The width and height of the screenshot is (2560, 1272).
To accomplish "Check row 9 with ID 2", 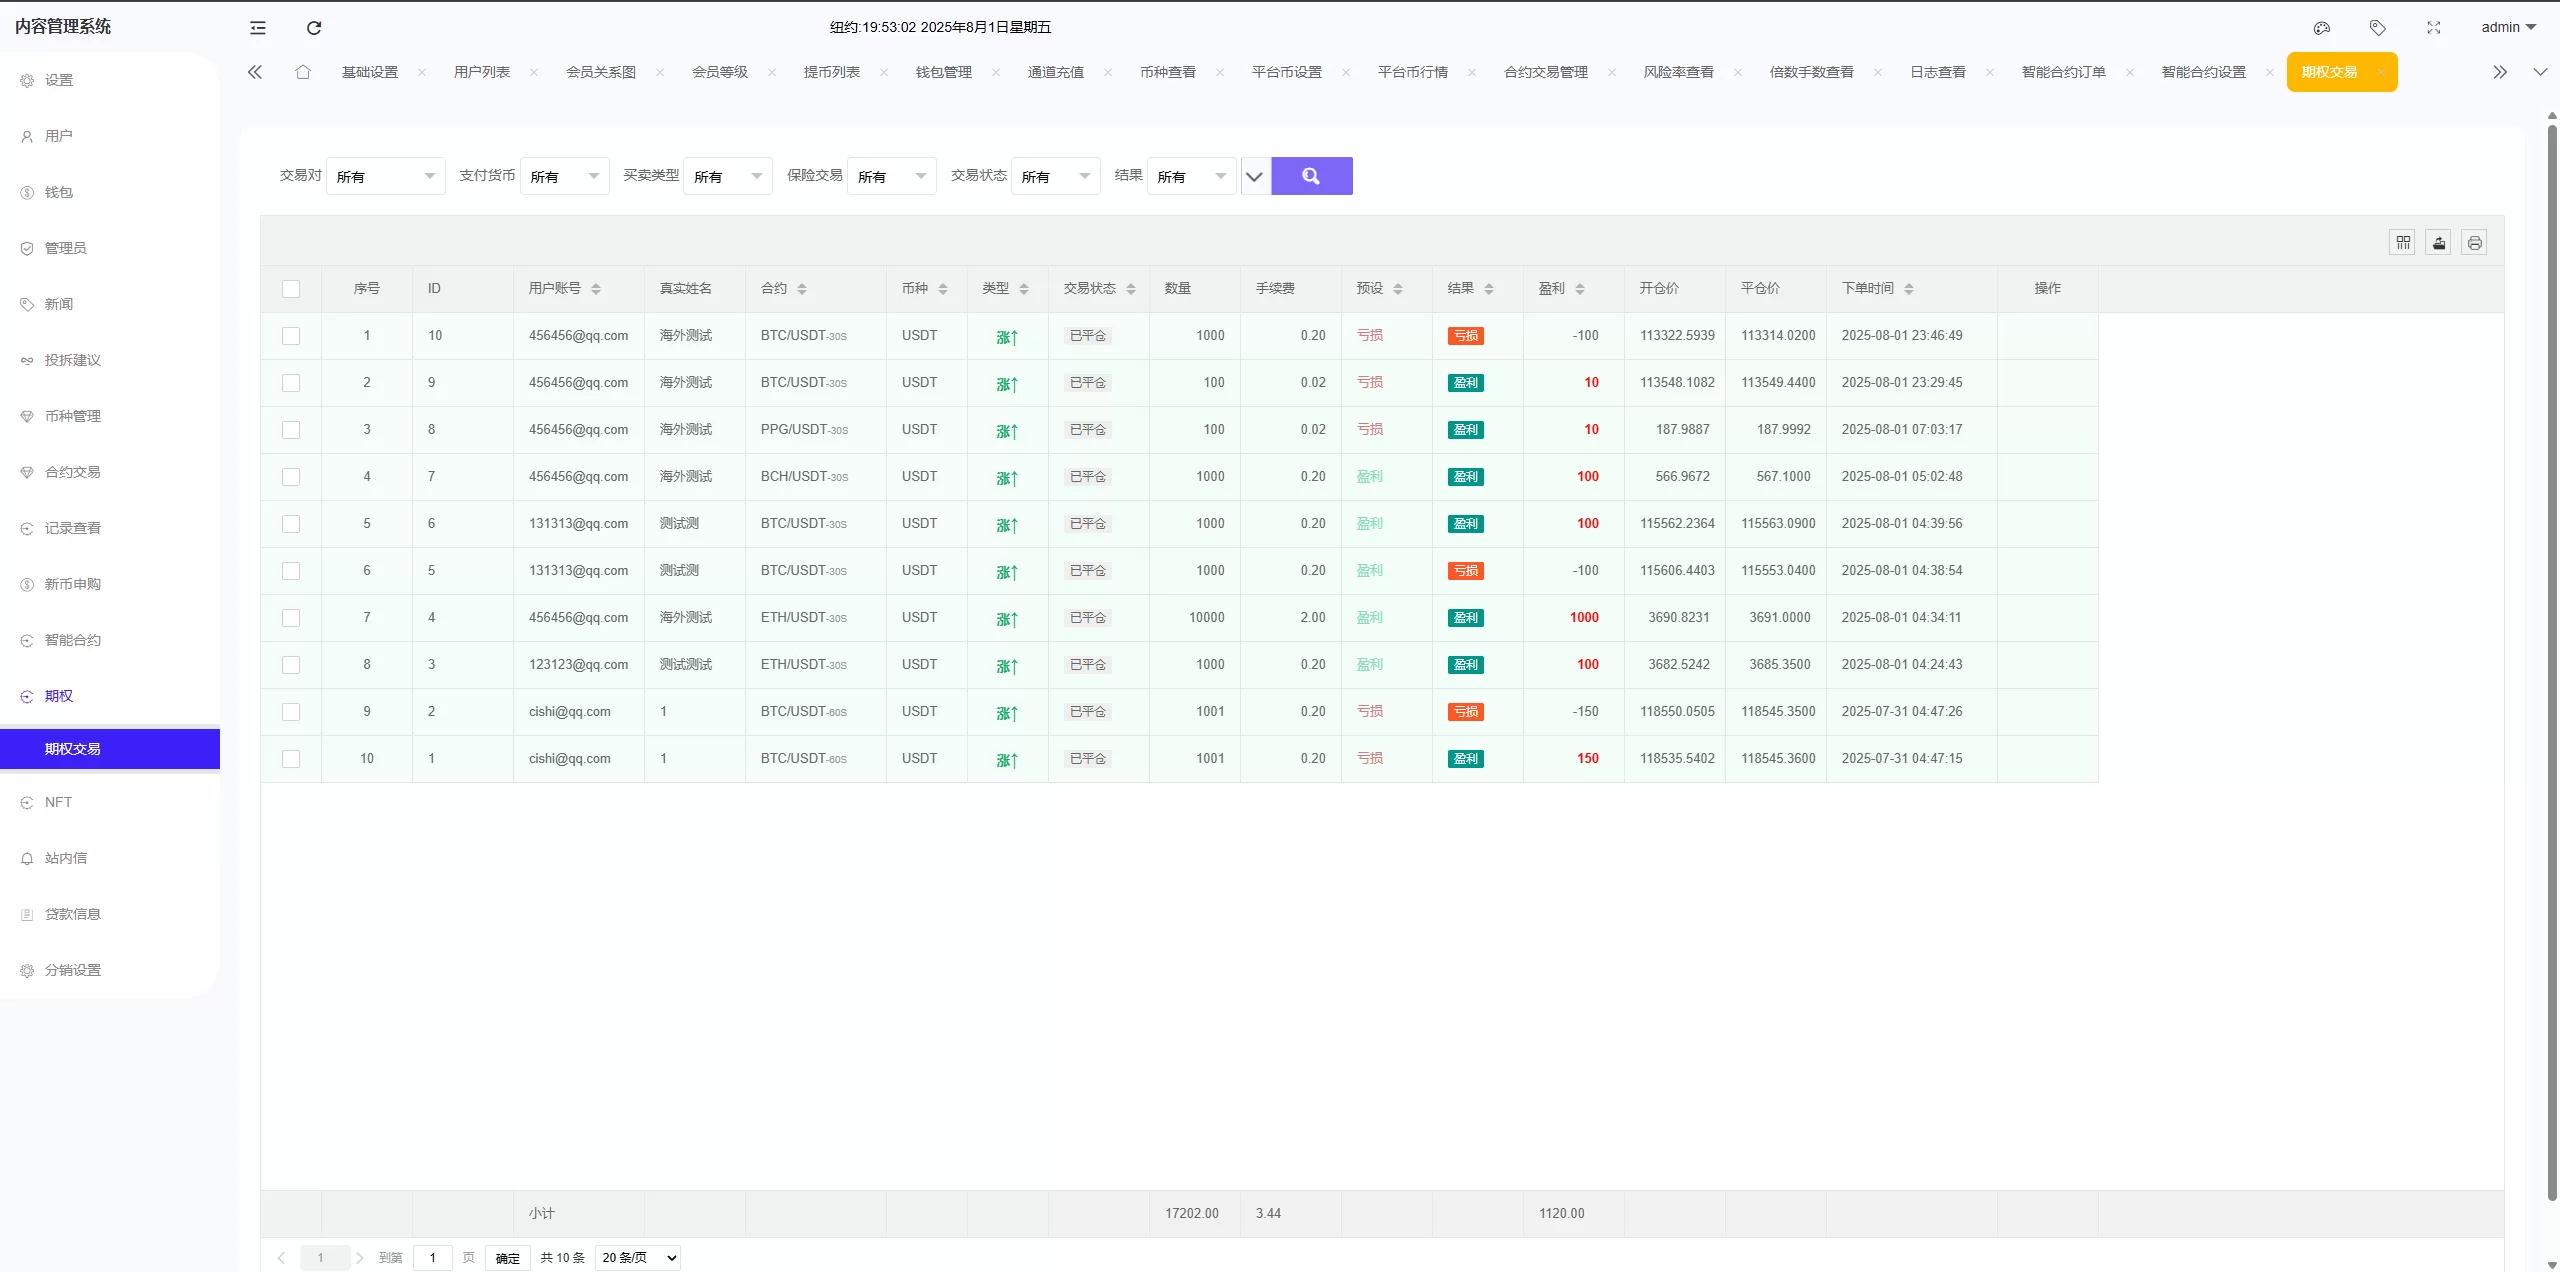I will pos(291,712).
